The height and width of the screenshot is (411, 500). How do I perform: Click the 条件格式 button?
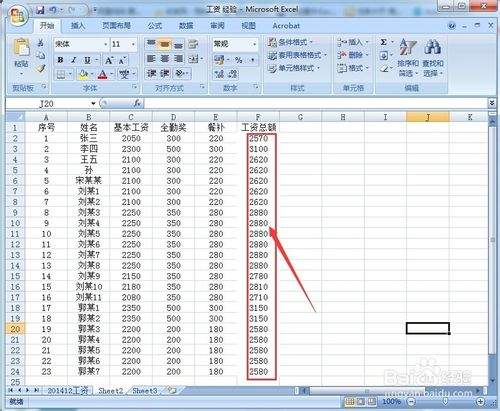click(290, 42)
